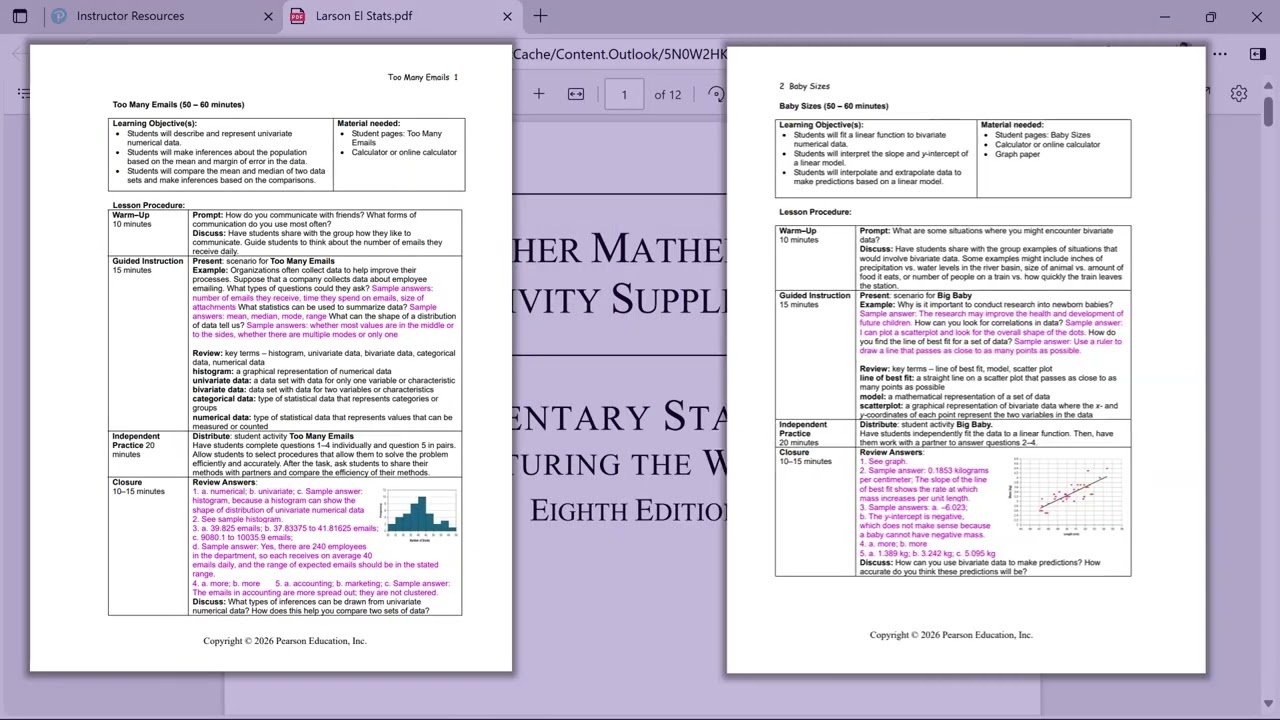Click the "Baby Sizes (50 – 60 minutes)" heading
1280x720 pixels.
click(x=834, y=106)
